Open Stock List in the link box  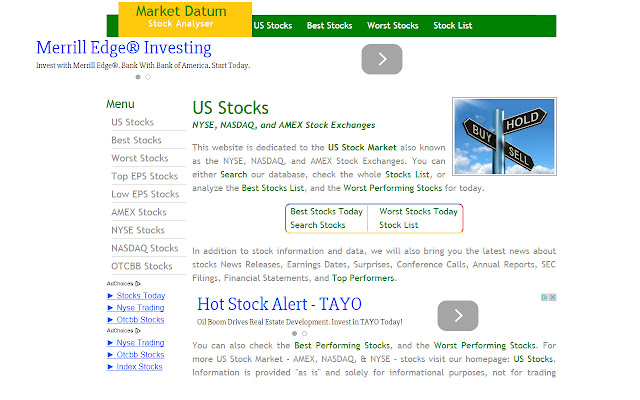click(398, 225)
